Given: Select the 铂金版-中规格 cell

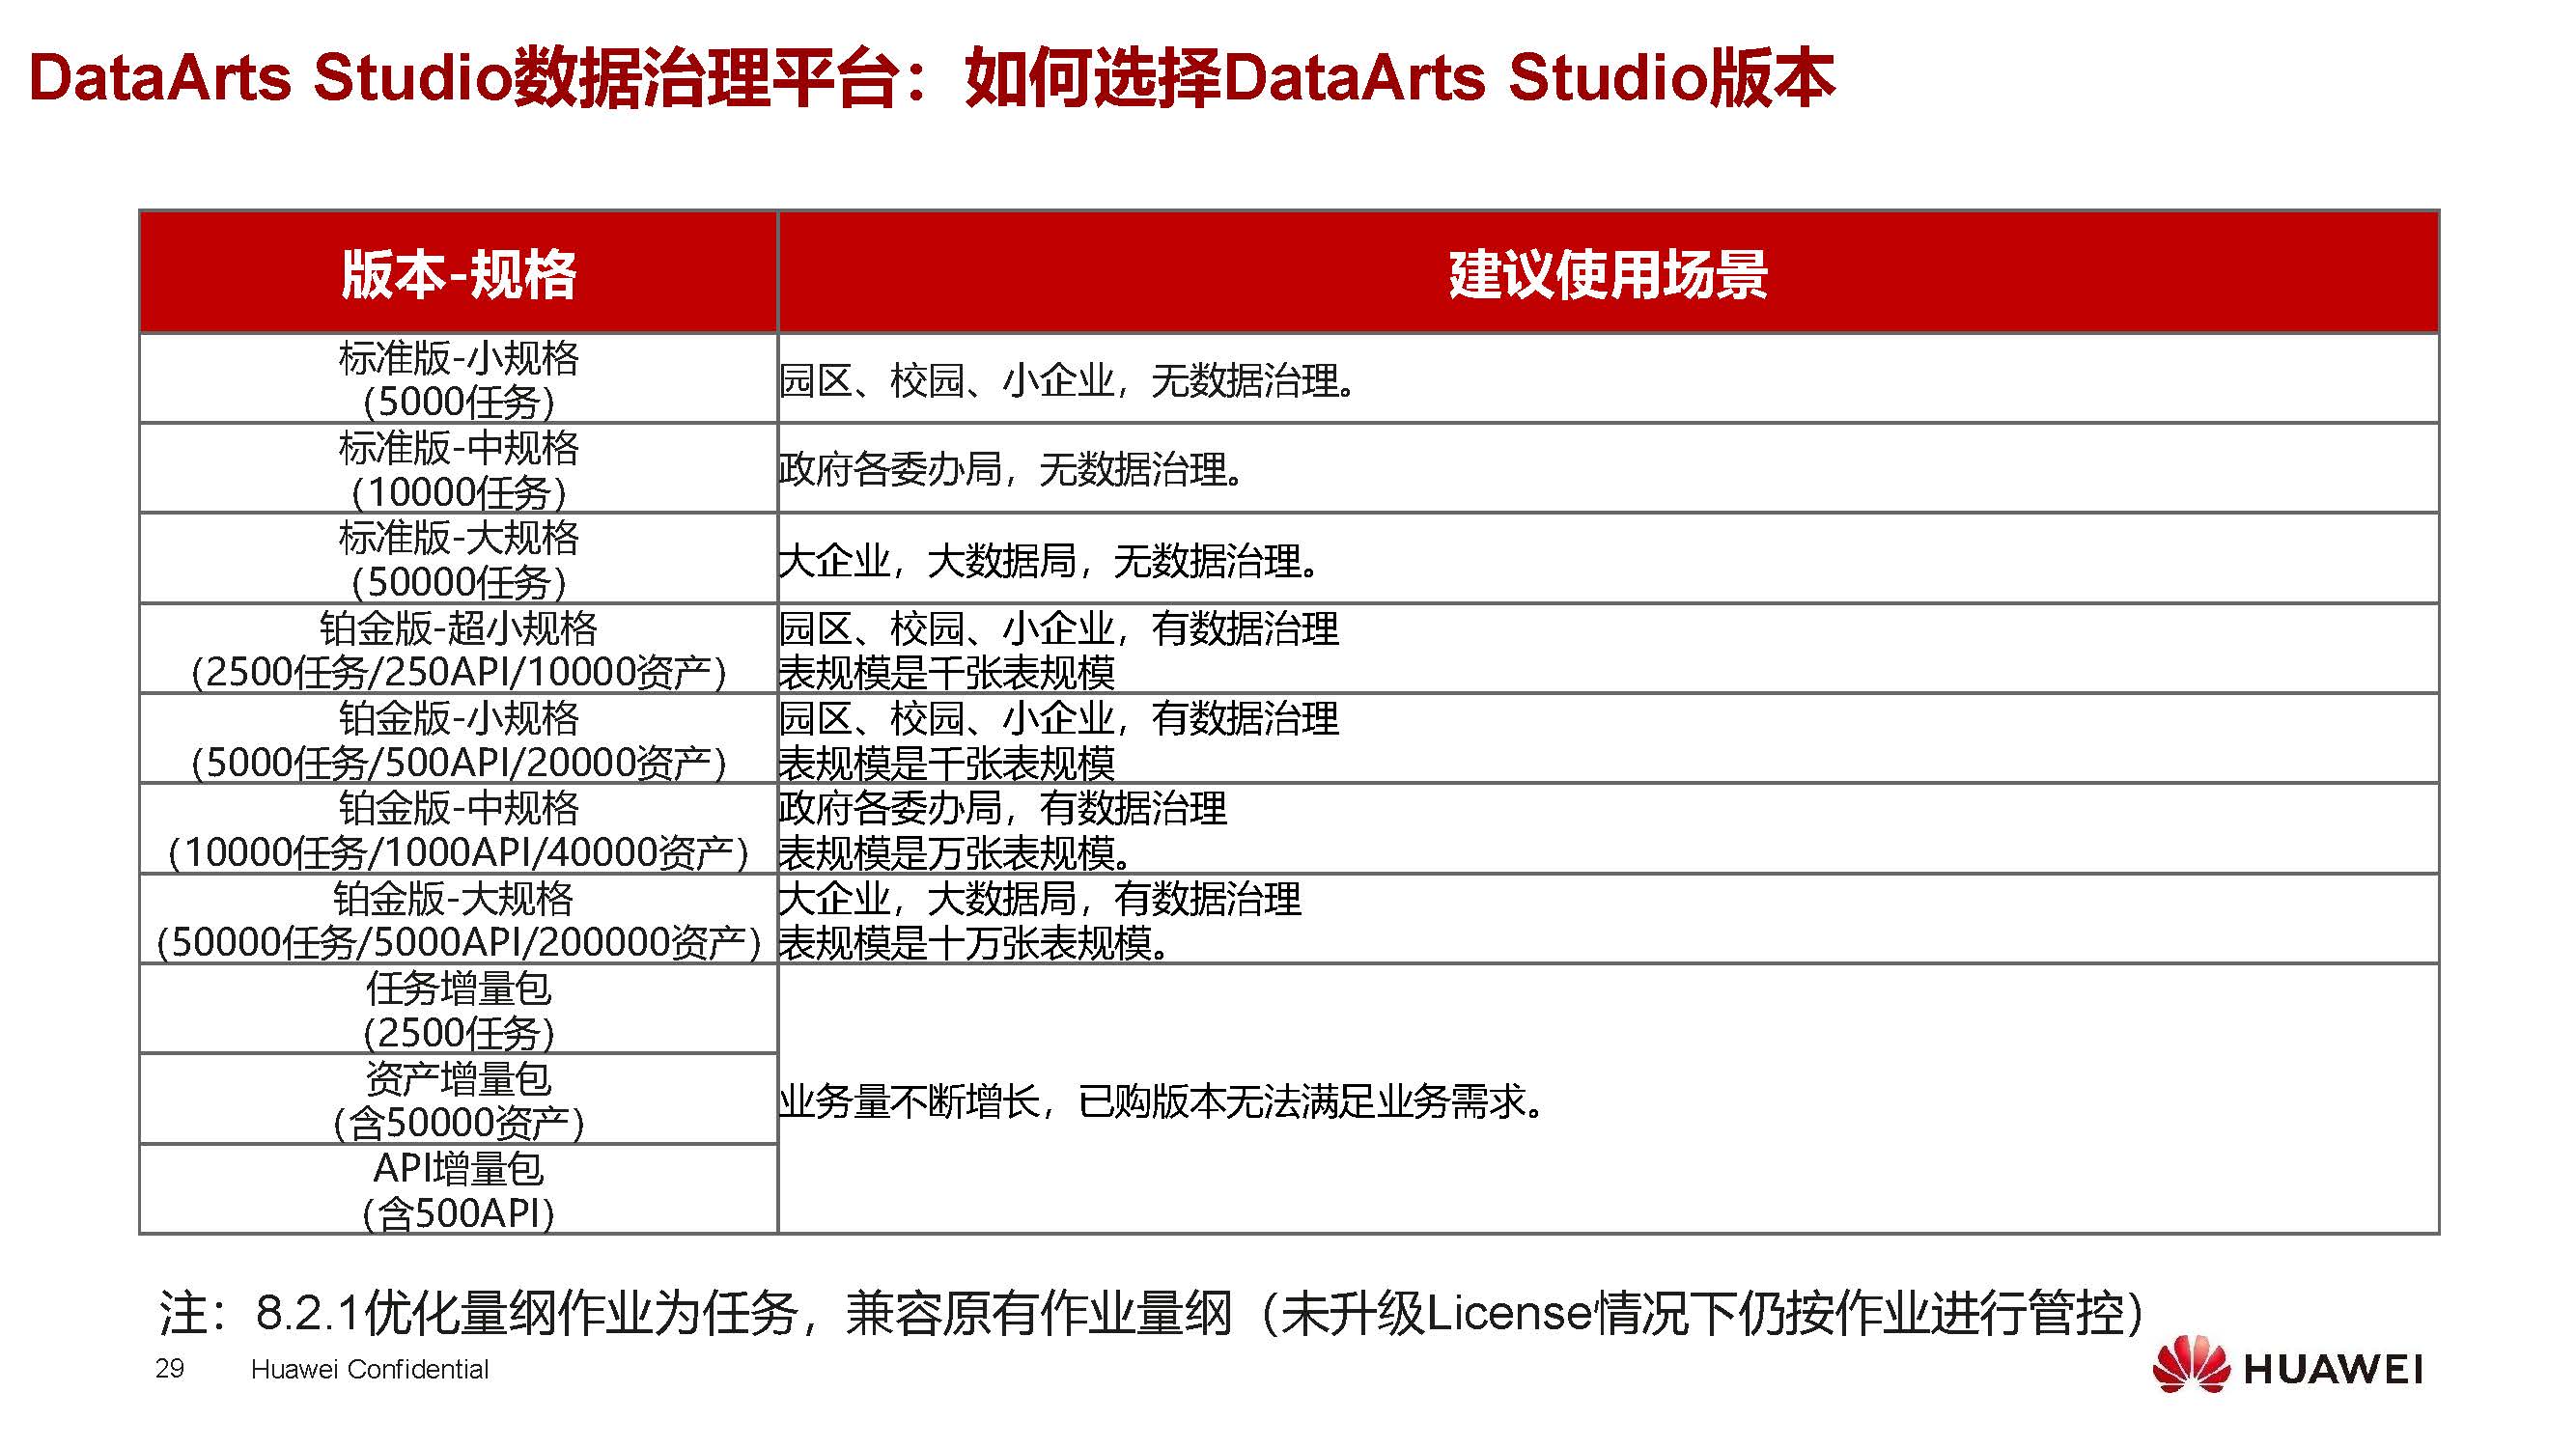Looking at the screenshot, I should pyautogui.click(x=458, y=829).
